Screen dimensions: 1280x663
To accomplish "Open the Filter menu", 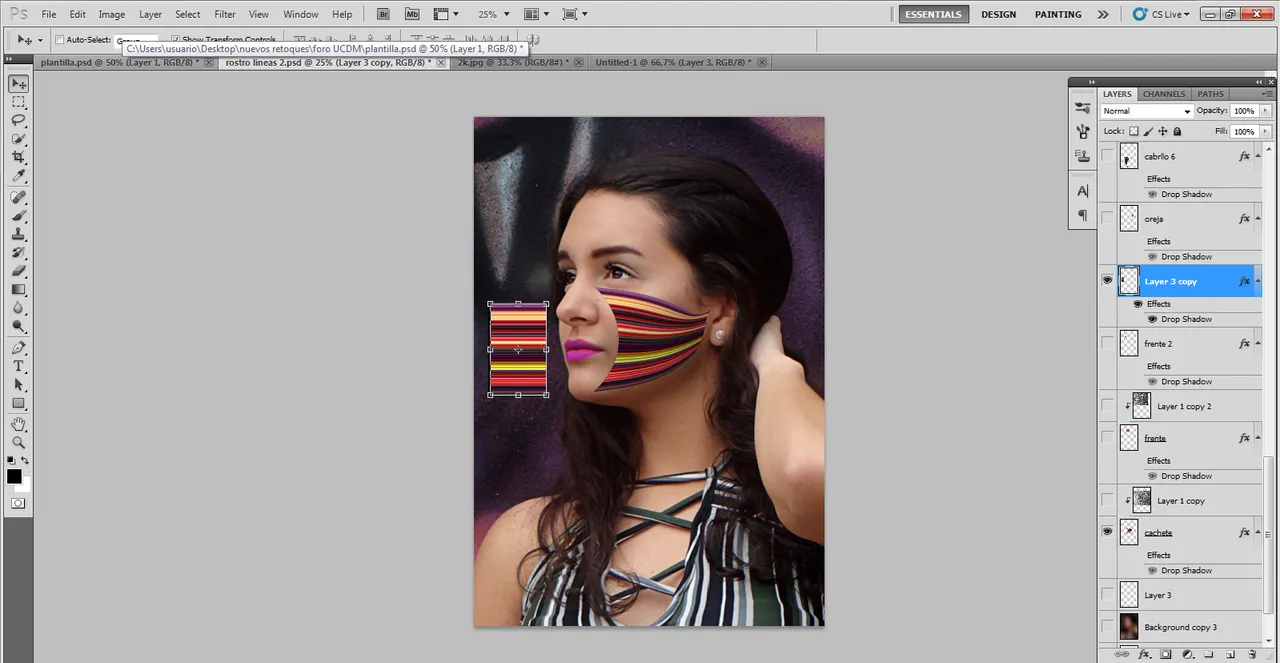I will pos(225,15).
